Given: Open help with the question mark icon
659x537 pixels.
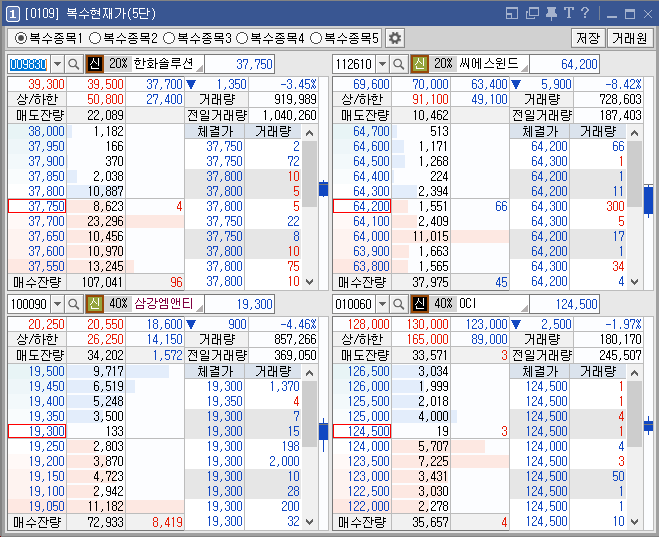Looking at the screenshot, I should tap(585, 13).
